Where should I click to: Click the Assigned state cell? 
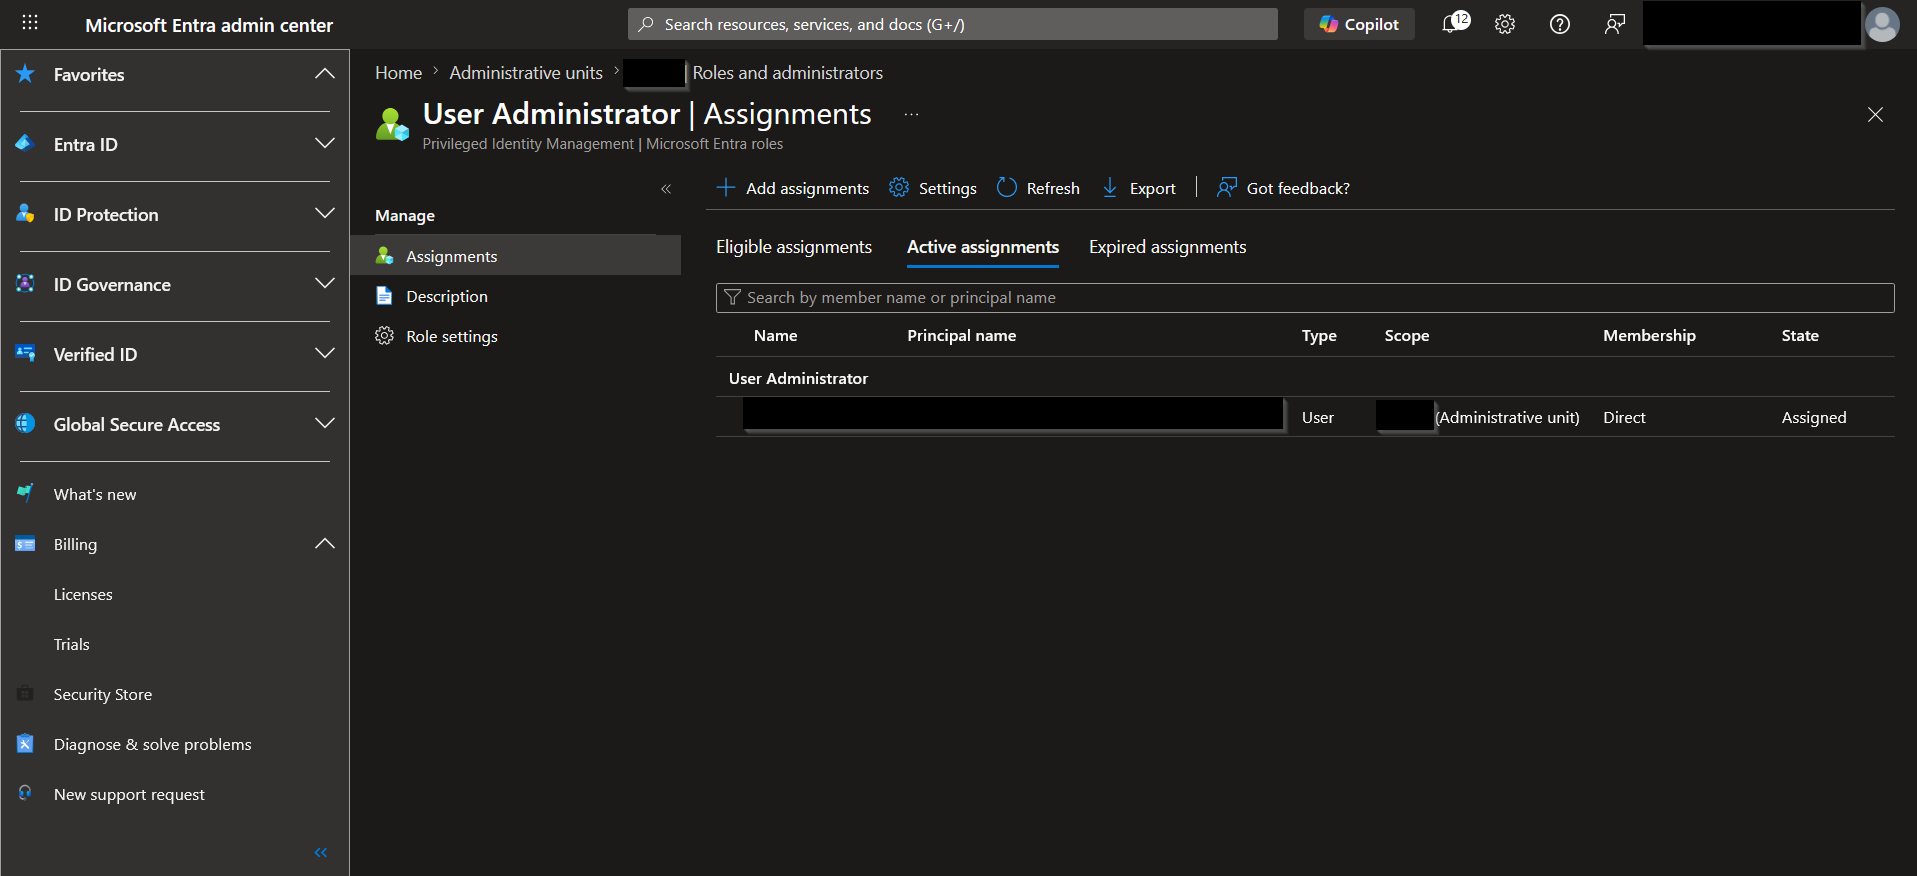[x=1814, y=417]
